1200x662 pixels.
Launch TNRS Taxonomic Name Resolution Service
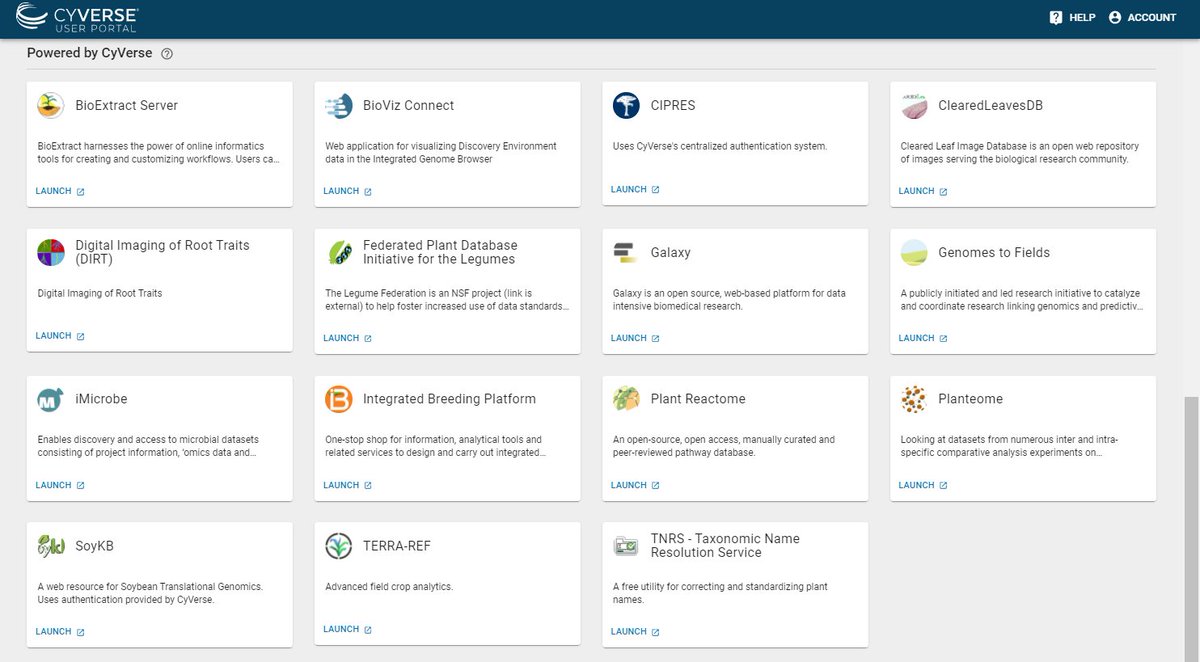pos(636,632)
